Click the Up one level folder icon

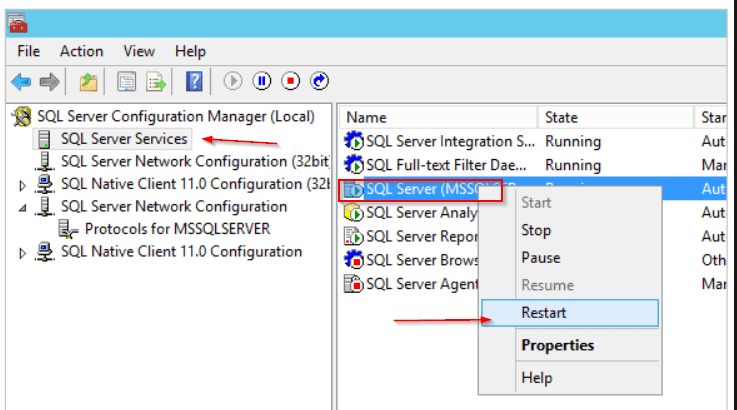click(88, 82)
